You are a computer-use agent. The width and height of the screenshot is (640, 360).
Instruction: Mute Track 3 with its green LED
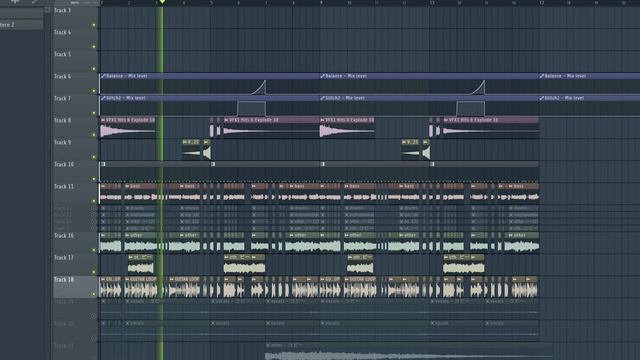click(x=94, y=25)
